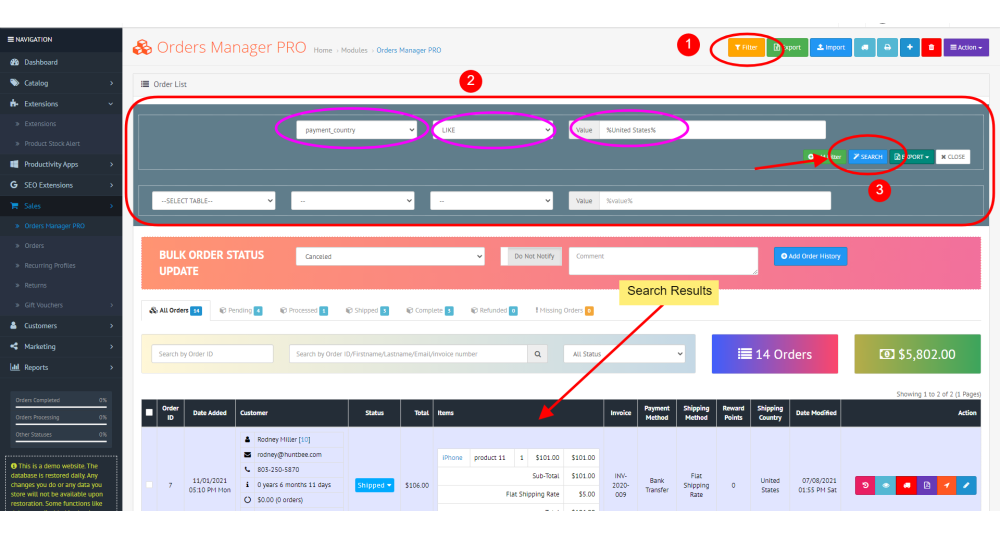Switch to the Shipped tab
The height and width of the screenshot is (535, 1000).
pyautogui.click(x=367, y=311)
